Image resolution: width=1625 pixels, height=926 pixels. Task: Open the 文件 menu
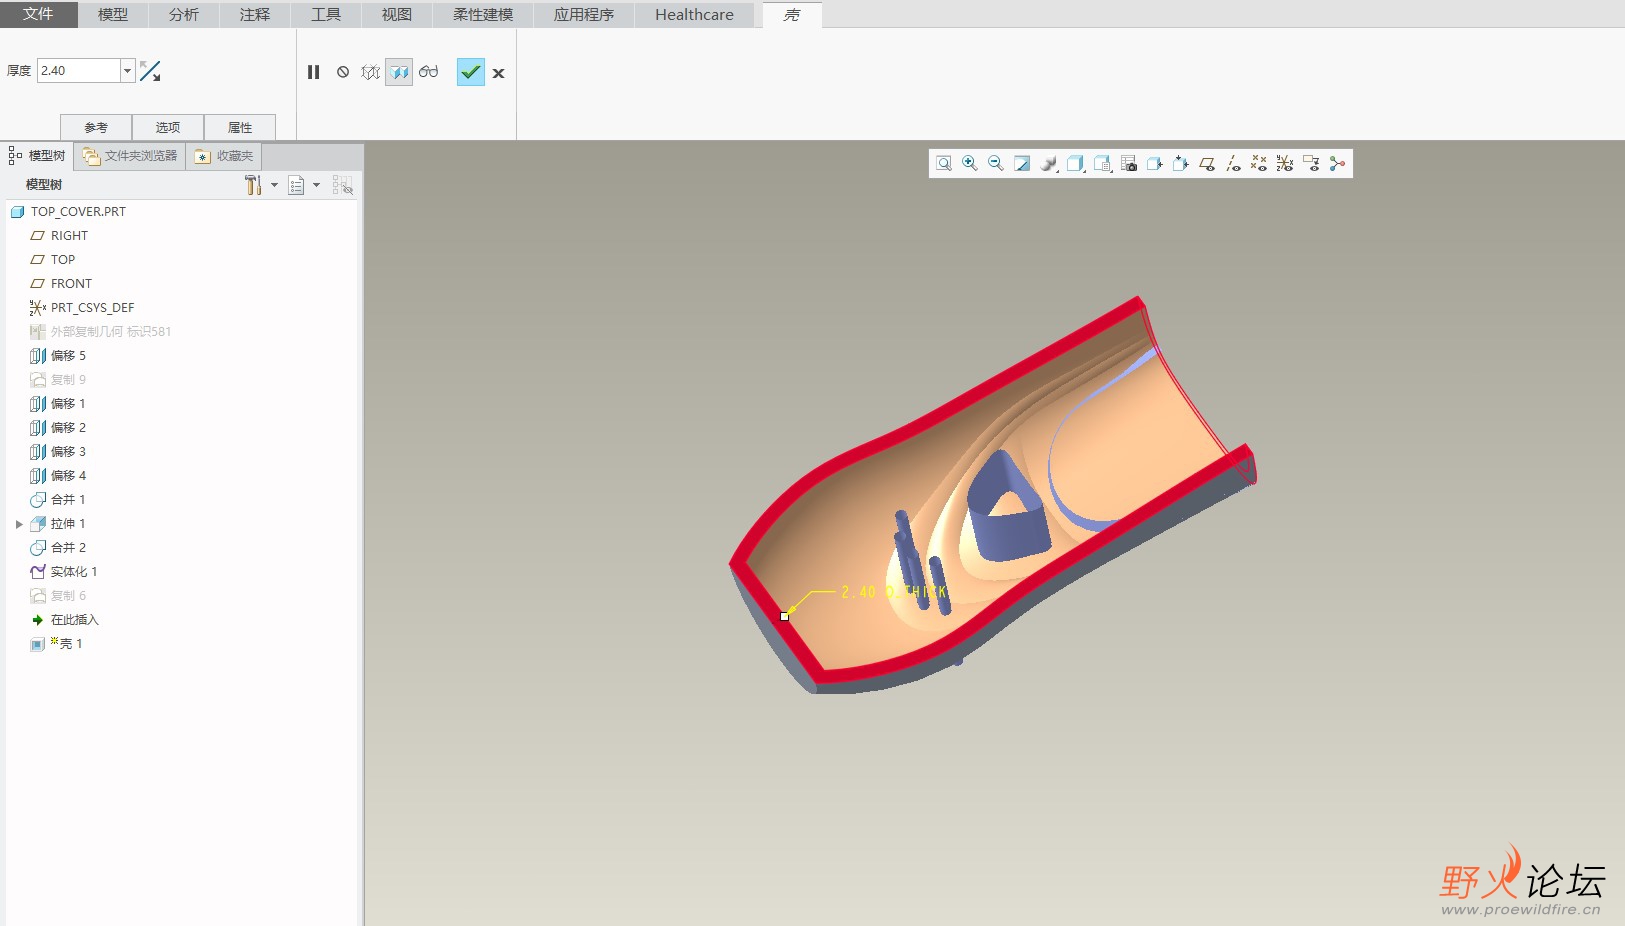(x=38, y=14)
